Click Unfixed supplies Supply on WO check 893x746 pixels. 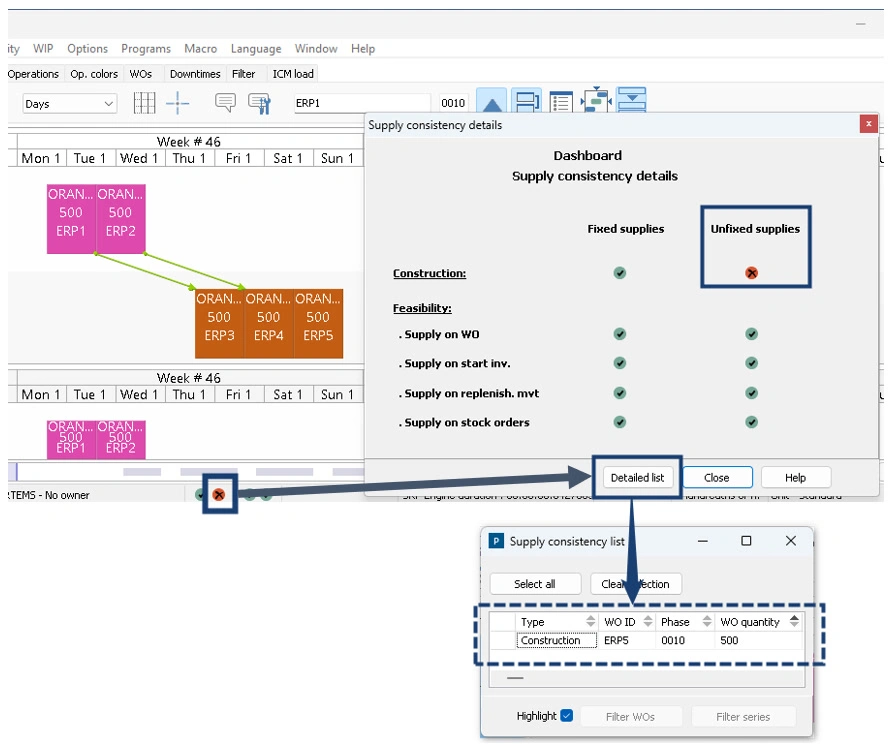752,334
